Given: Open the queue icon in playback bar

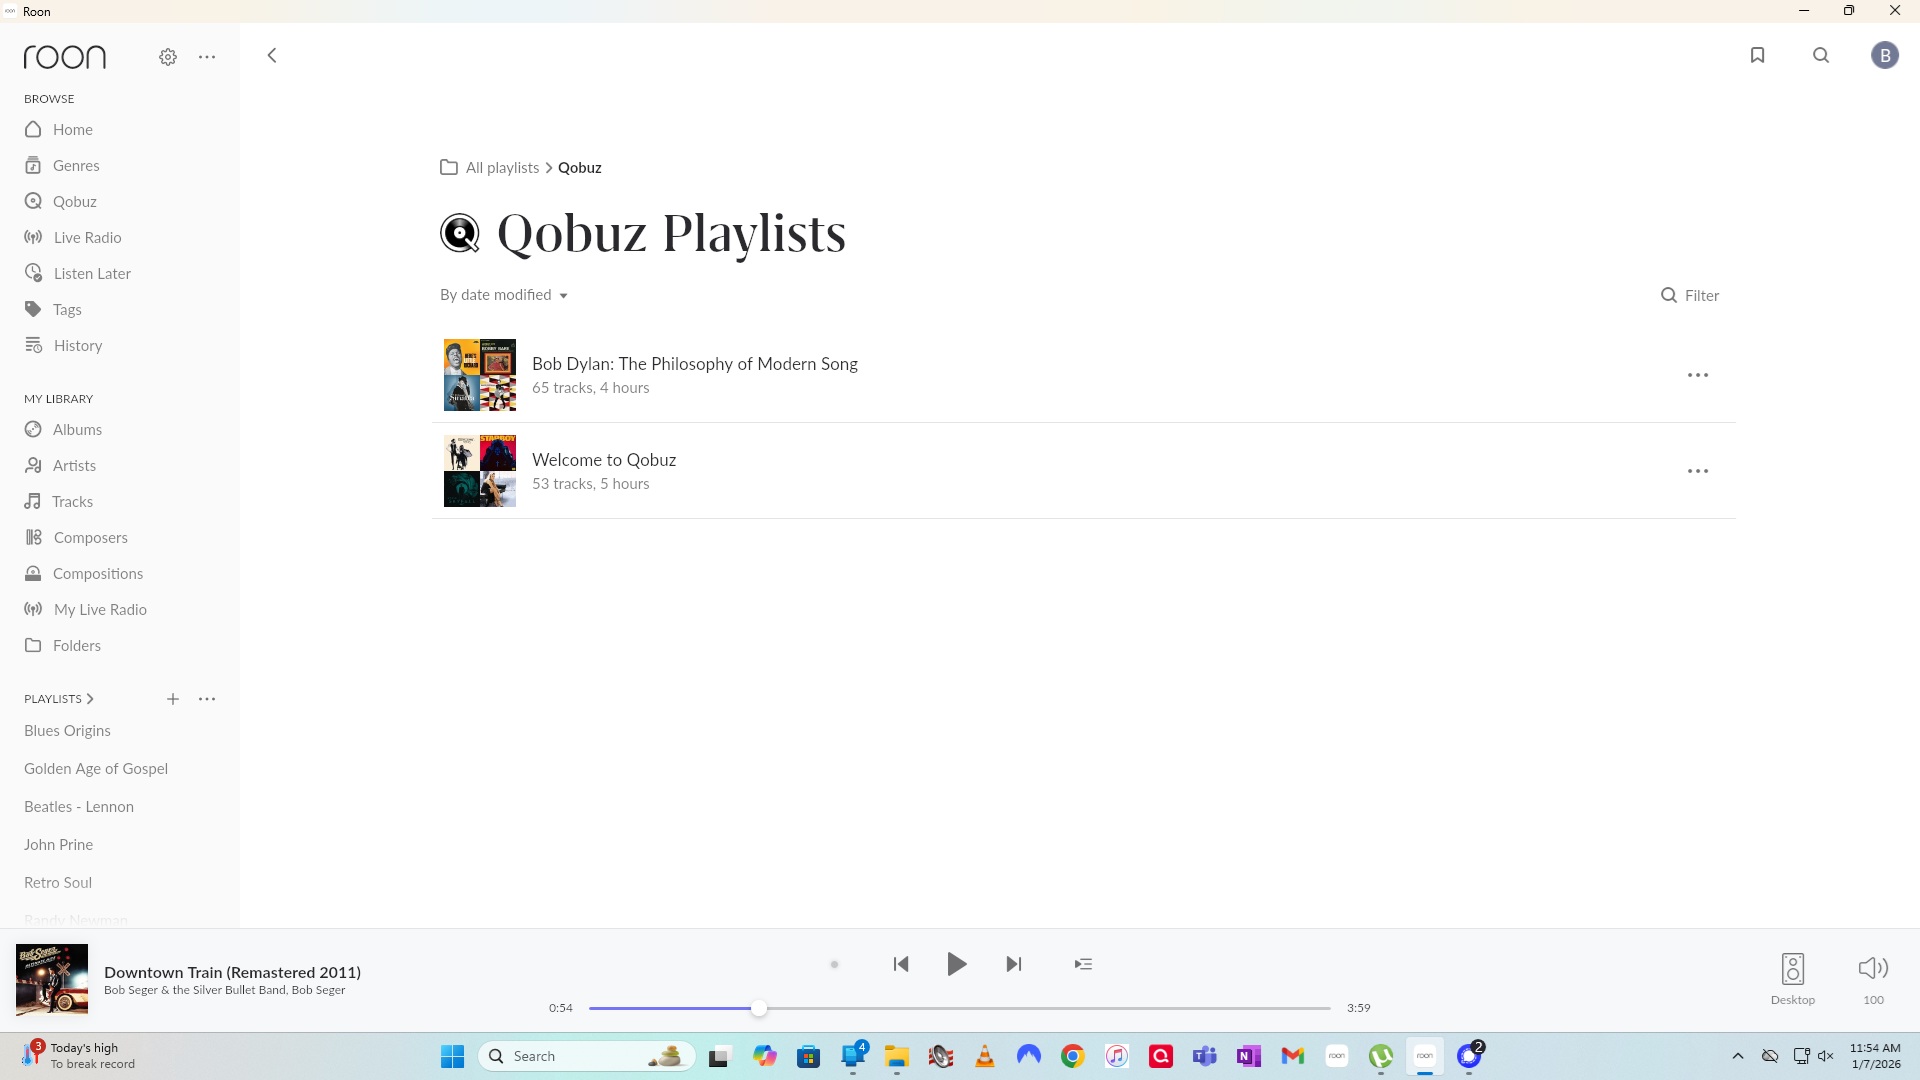Looking at the screenshot, I should 1083,964.
